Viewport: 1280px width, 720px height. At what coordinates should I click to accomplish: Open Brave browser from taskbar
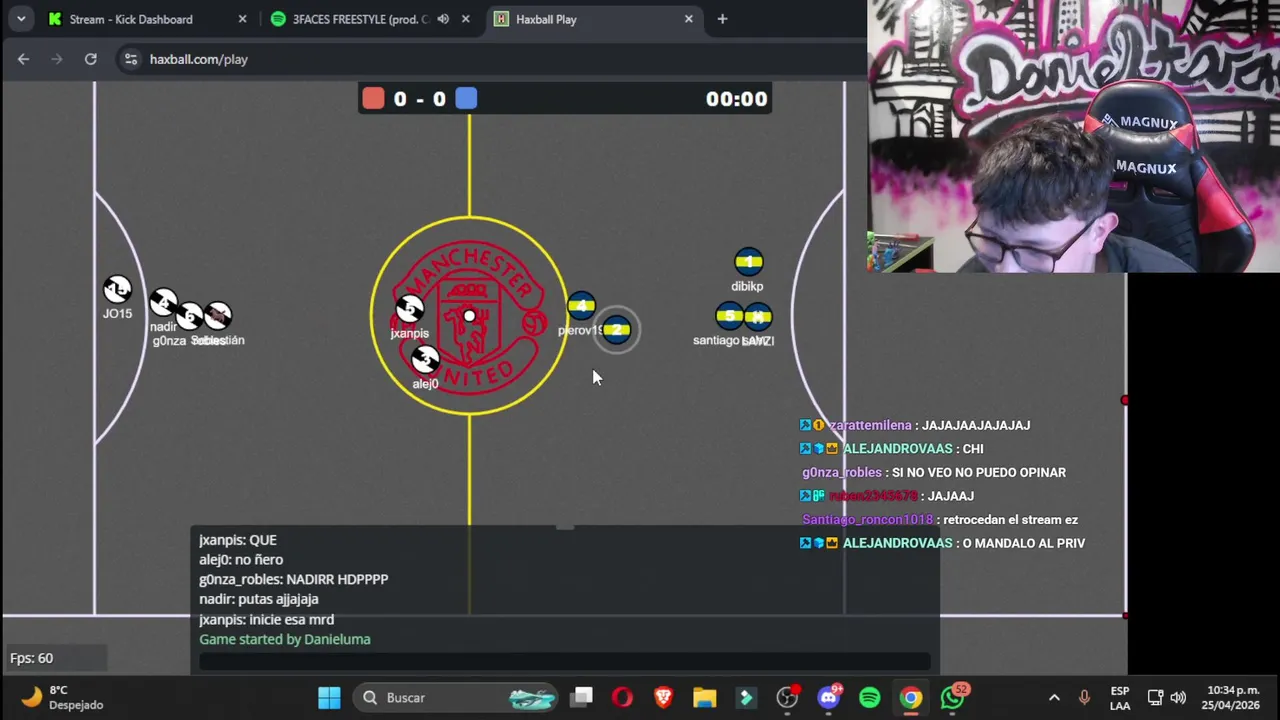point(663,697)
